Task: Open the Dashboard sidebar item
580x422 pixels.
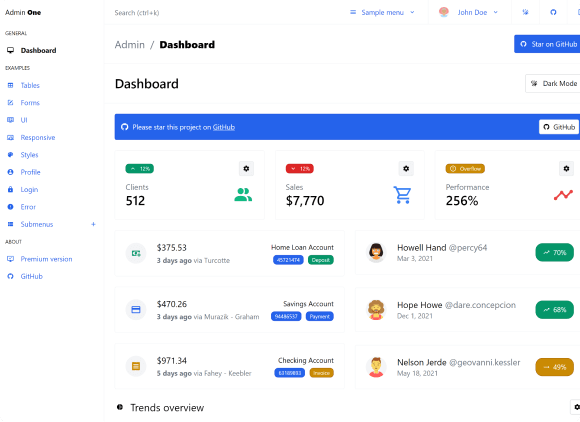Action: point(52,50)
